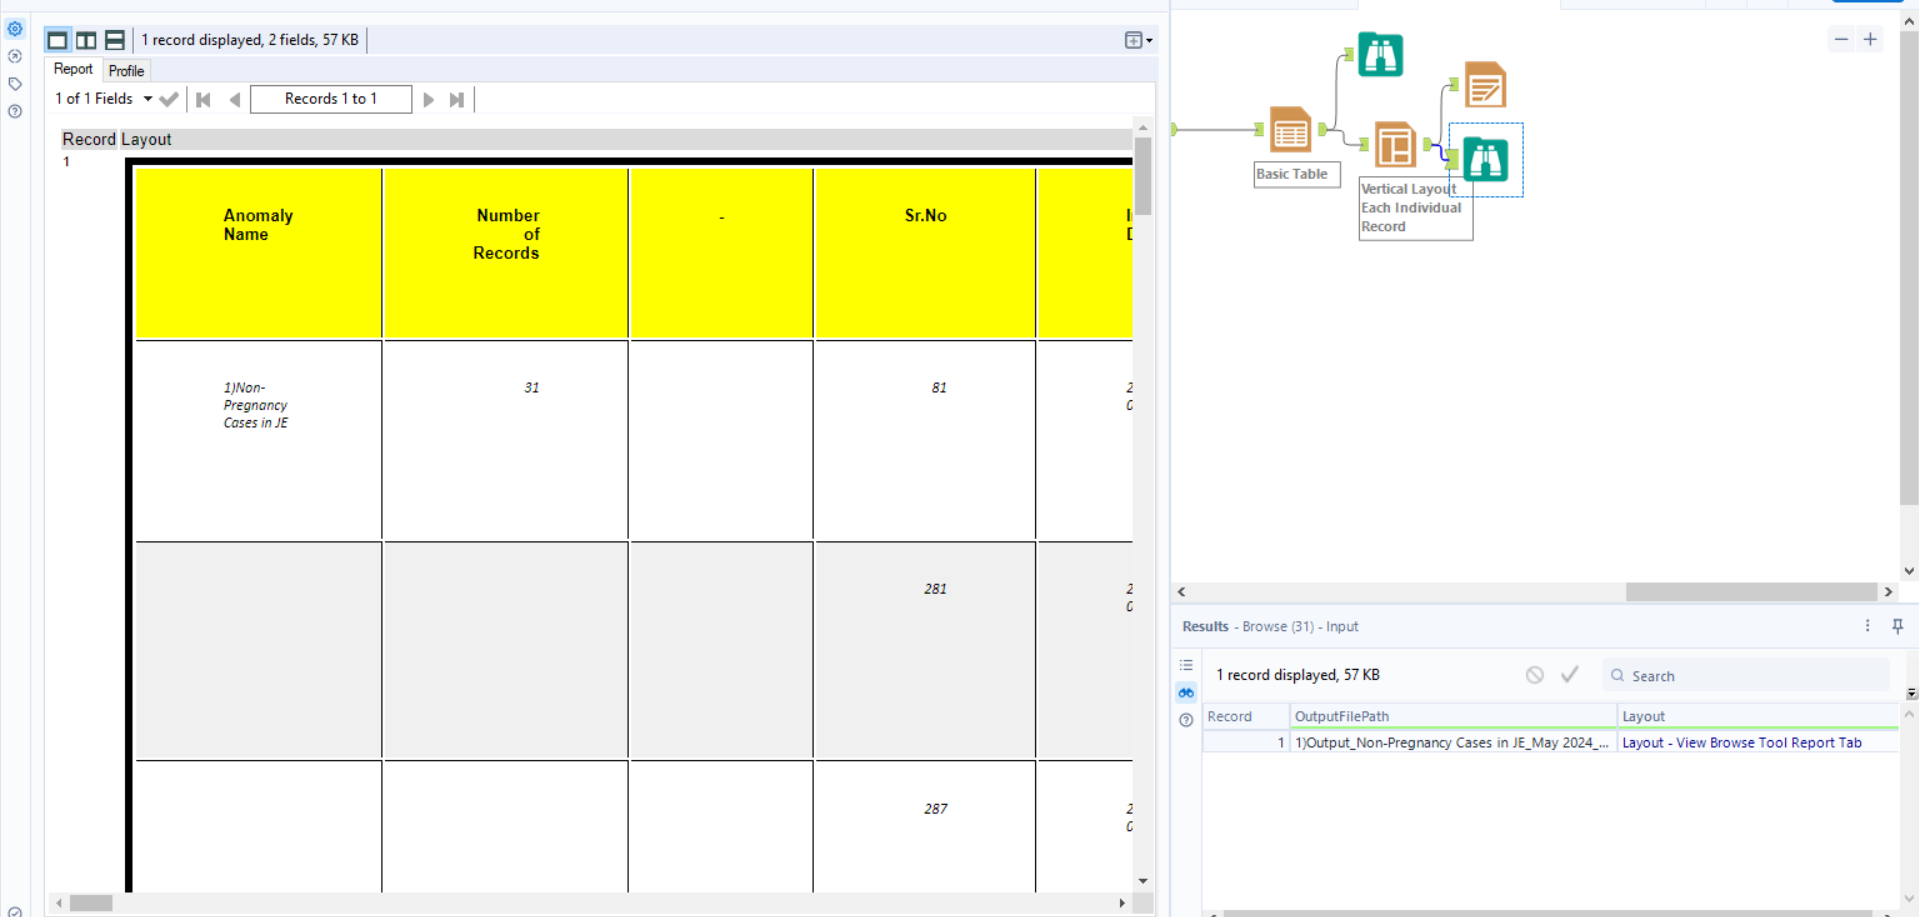Click the 'Record Layout' heading in report
The height and width of the screenshot is (917, 1919).
[117, 140]
